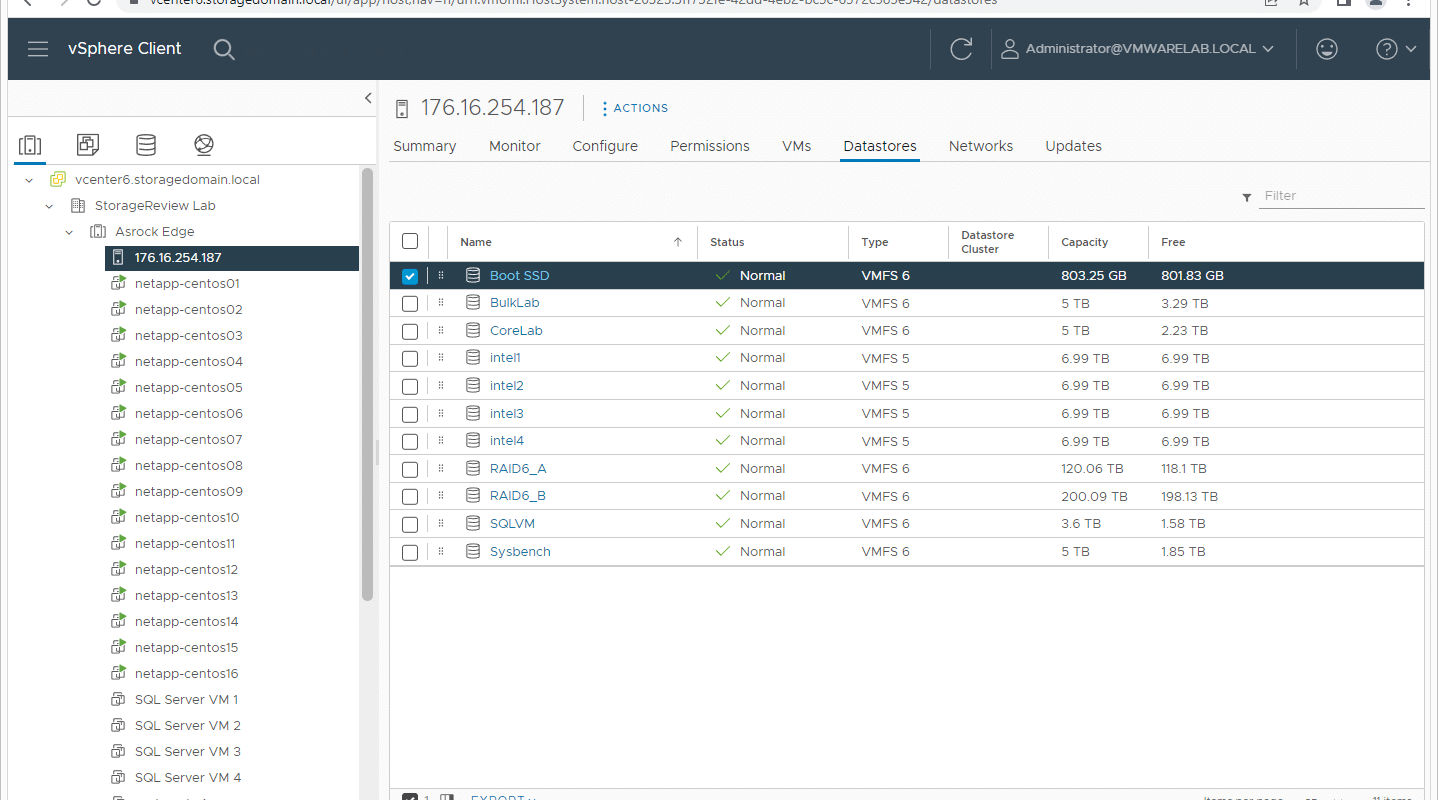Open the ACTIONS menu for the host
1438x800 pixels.
point(635,108)
